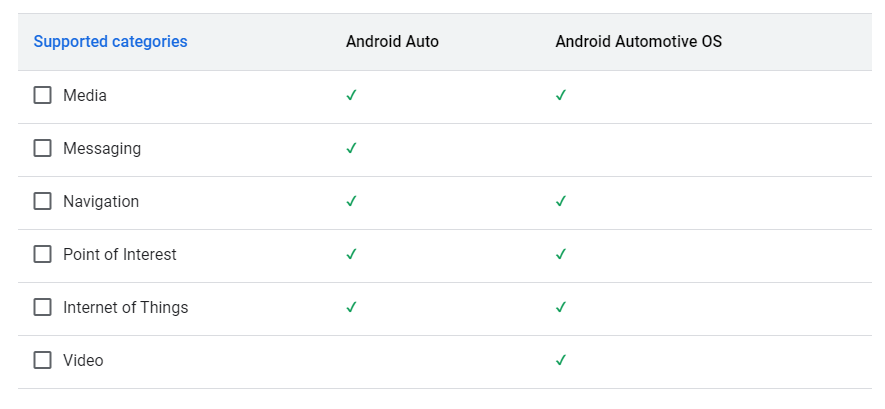Click the Messaging category label

point(102,149)
